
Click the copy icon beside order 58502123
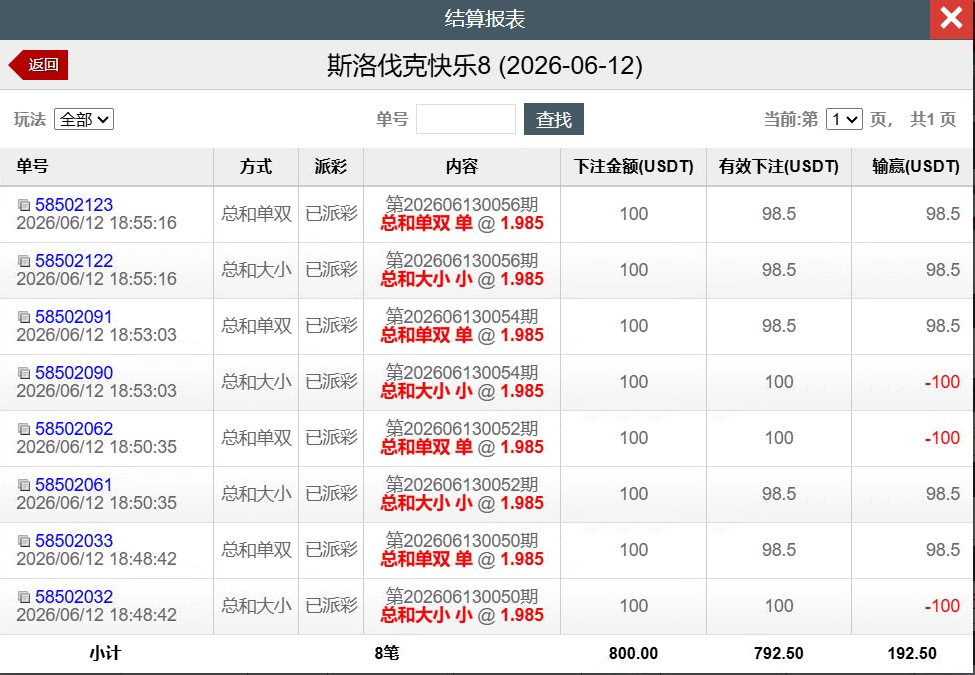(24, 204)
